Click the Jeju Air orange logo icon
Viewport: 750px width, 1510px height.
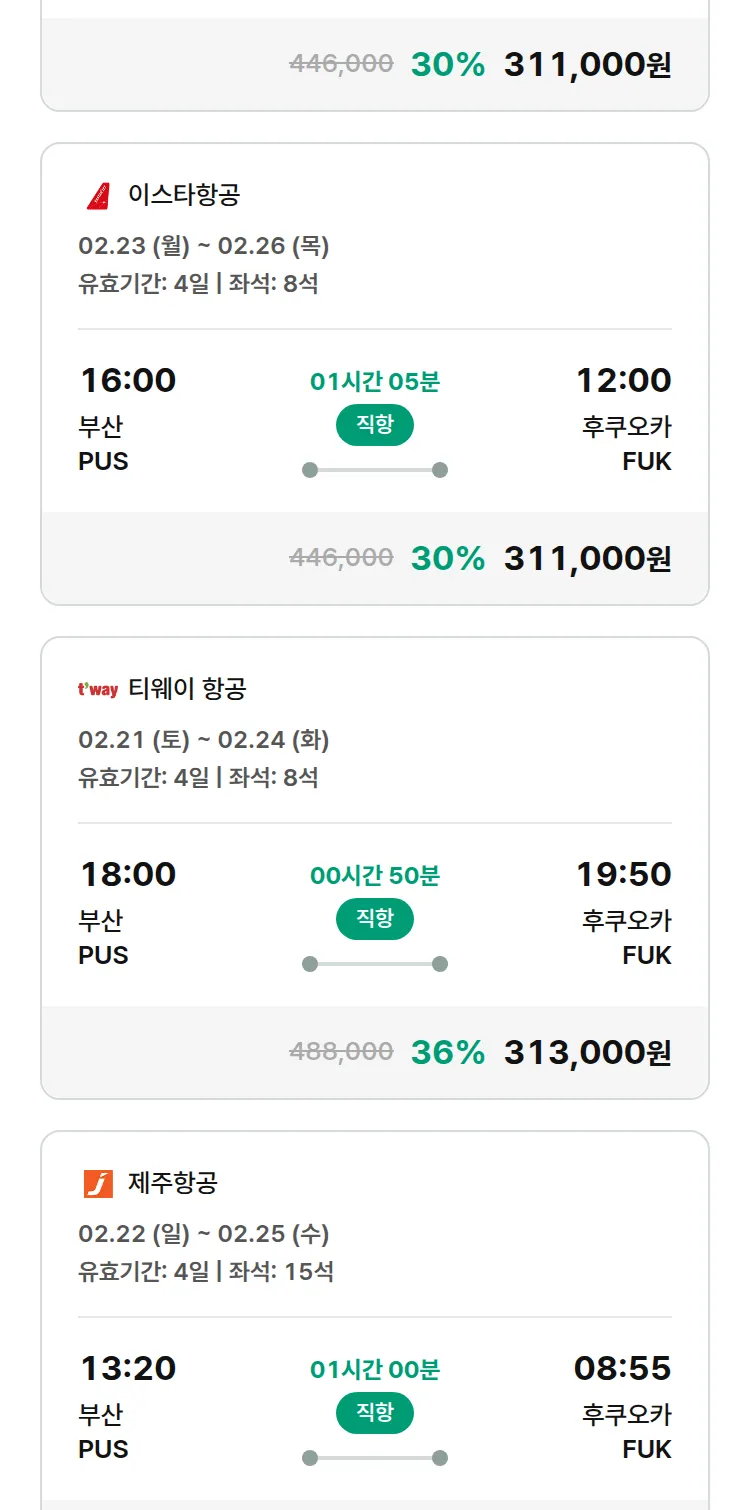point(98,1183)
